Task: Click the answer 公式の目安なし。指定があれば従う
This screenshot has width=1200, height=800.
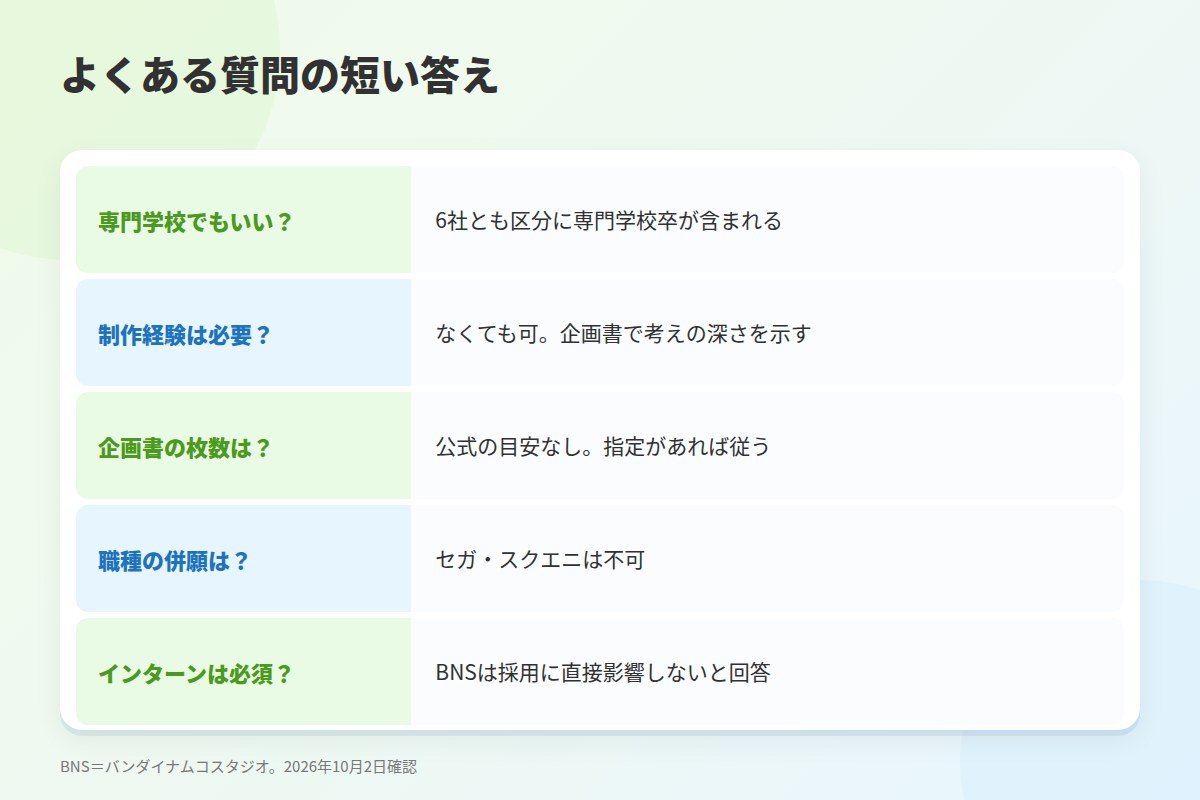Action: 603,447
